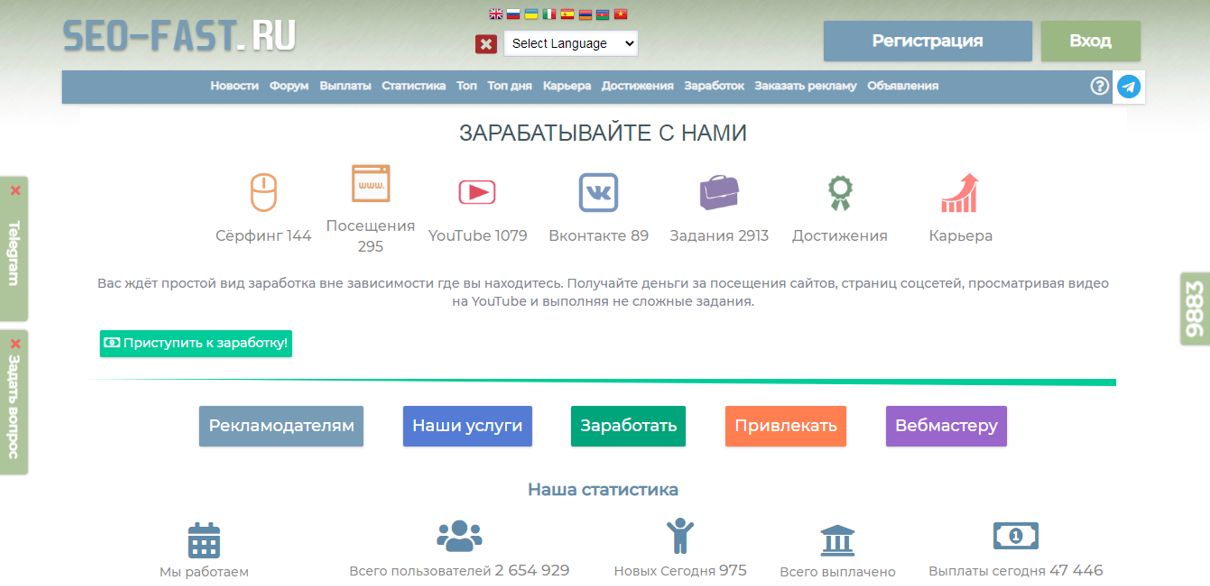This screenshot has height=586, width=1210.
Task: Open the Select Language dropdown
Action: (x=571, y=43)
